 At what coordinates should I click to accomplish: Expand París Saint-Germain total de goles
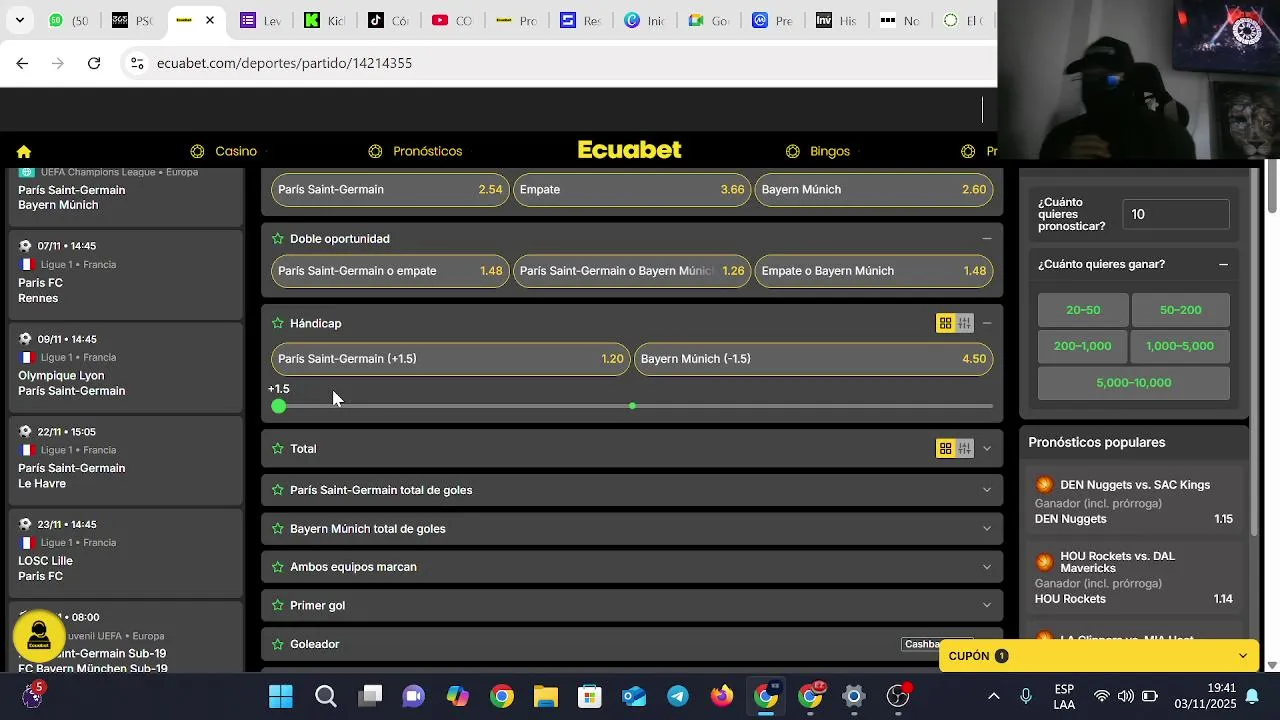(987, 490)
